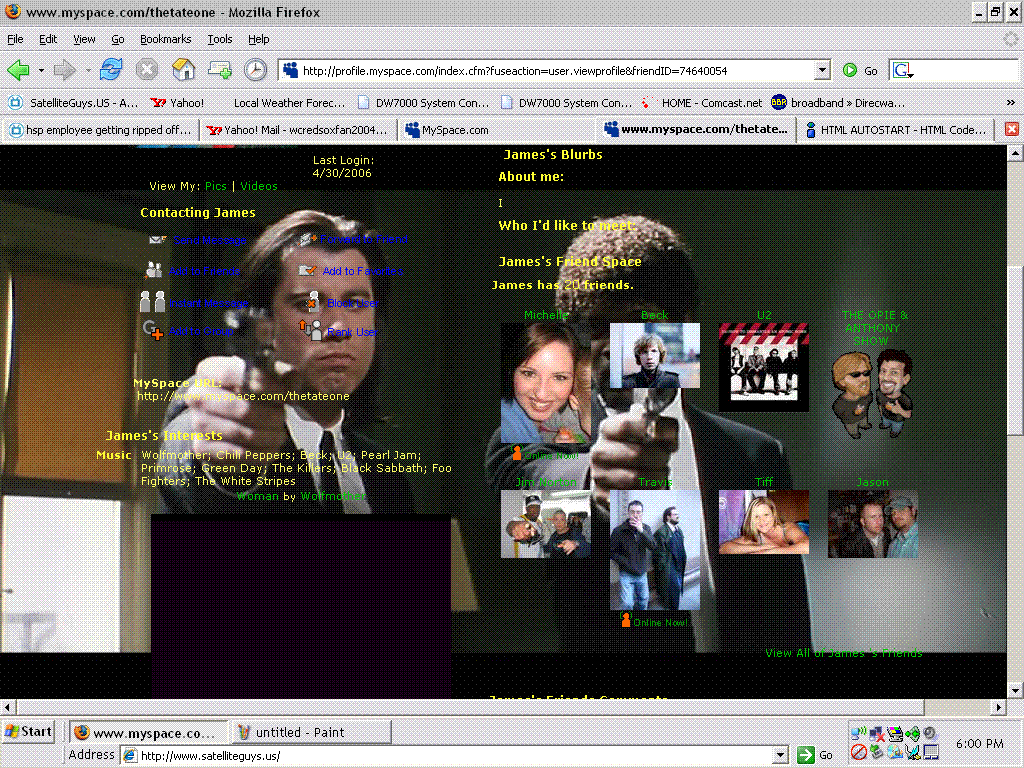The width and height of the screenshot is (1024, 768).
Task: Click the Videos link
Action: pos(259,186)
